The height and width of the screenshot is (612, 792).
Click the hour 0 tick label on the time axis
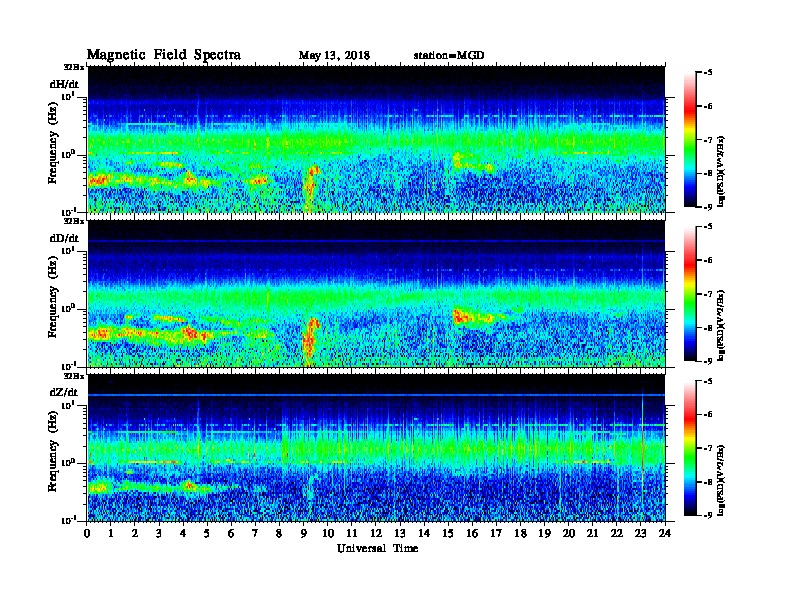click(x=87, y=533)
